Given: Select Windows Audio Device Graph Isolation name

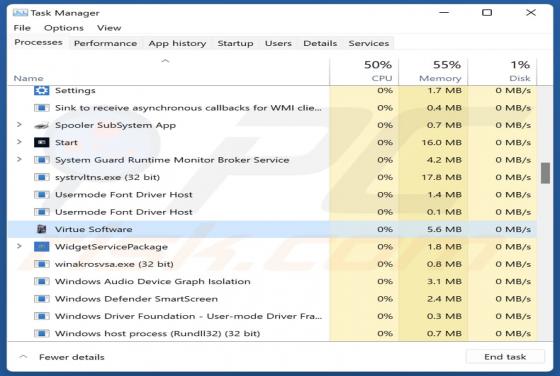Looking at the screenshot, I should pyautogui.click(x=153, y=281).
